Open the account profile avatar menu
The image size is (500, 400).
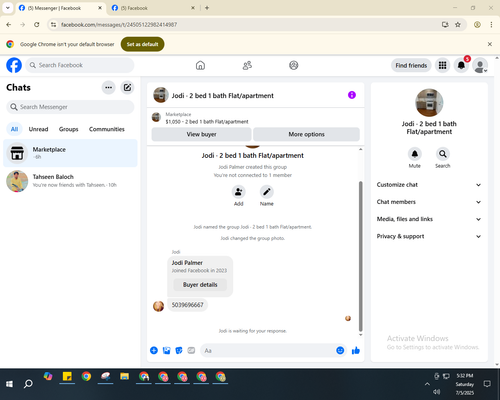coord(480,65)
